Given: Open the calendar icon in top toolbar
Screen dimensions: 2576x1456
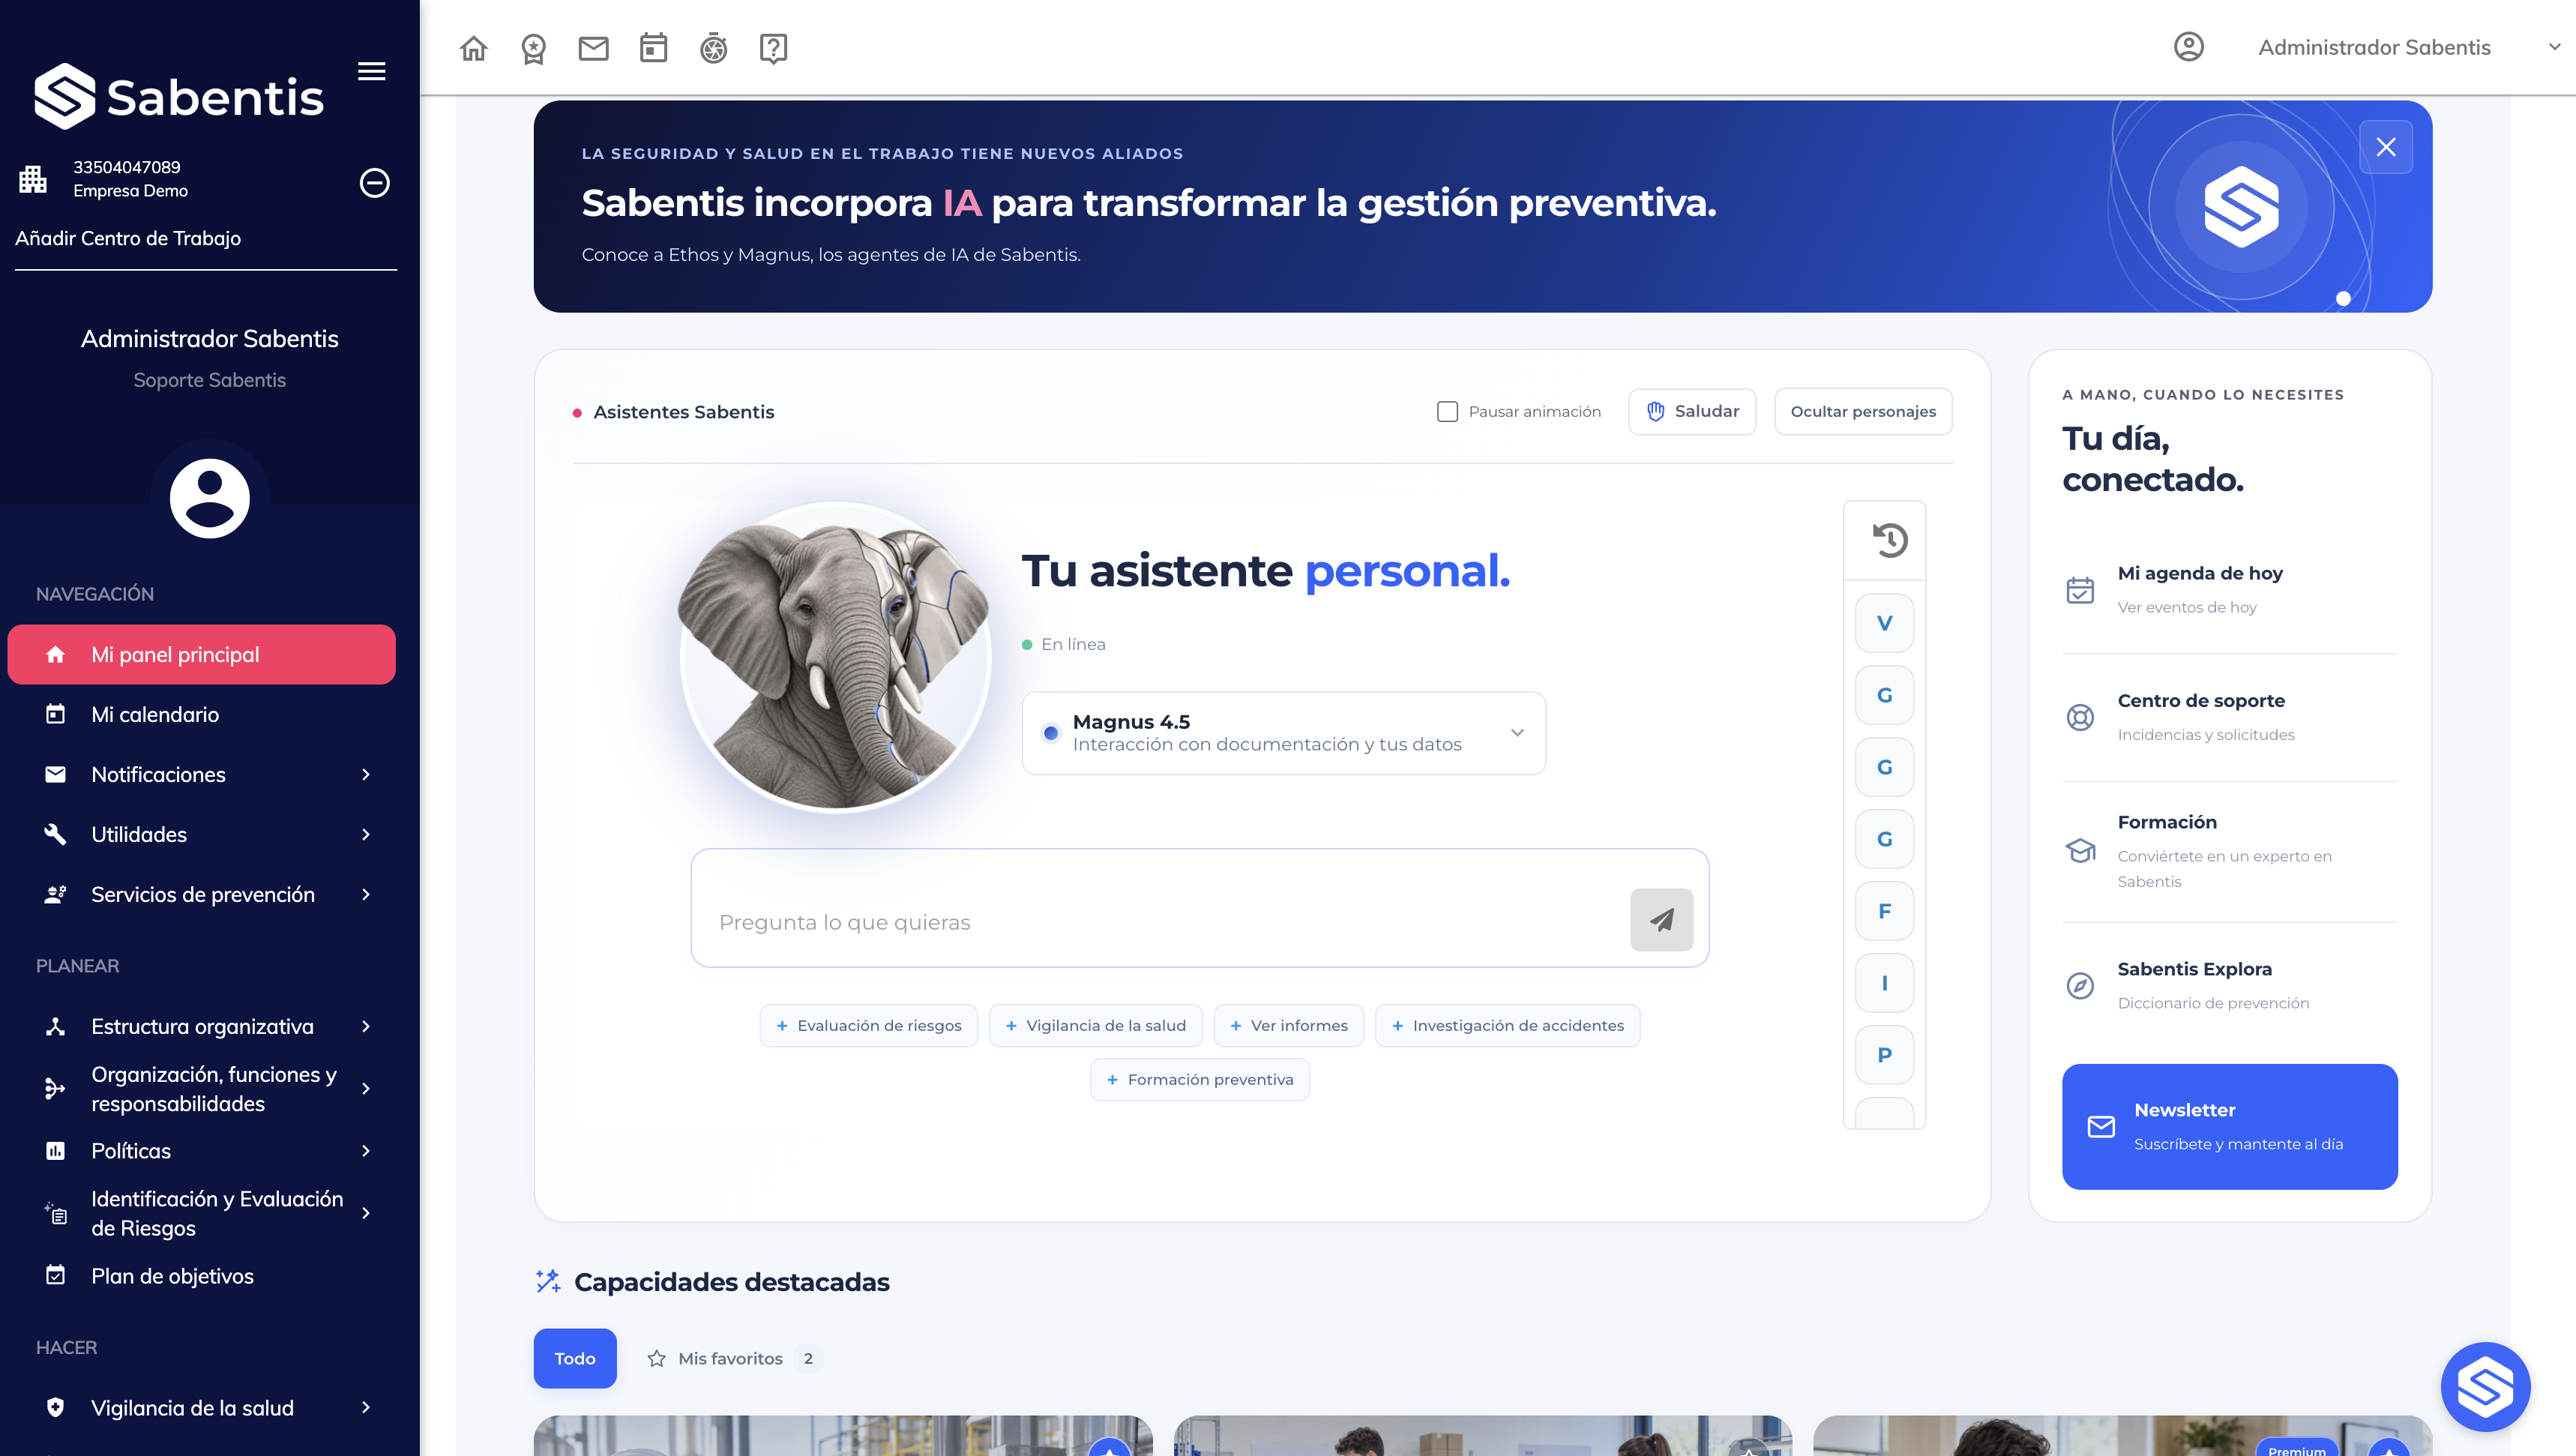Looking at the screenshot, I should click(x=653, y=48).
